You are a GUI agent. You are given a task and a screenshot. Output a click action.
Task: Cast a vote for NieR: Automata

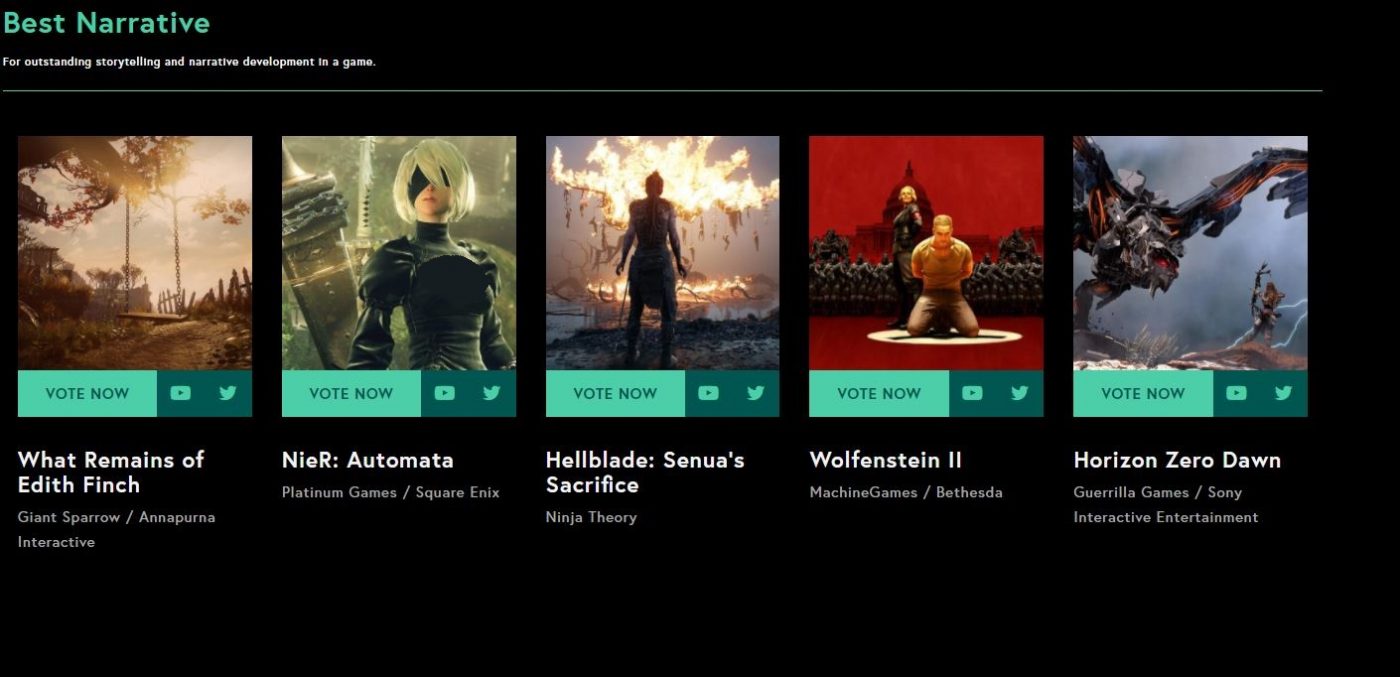point(351,393)
